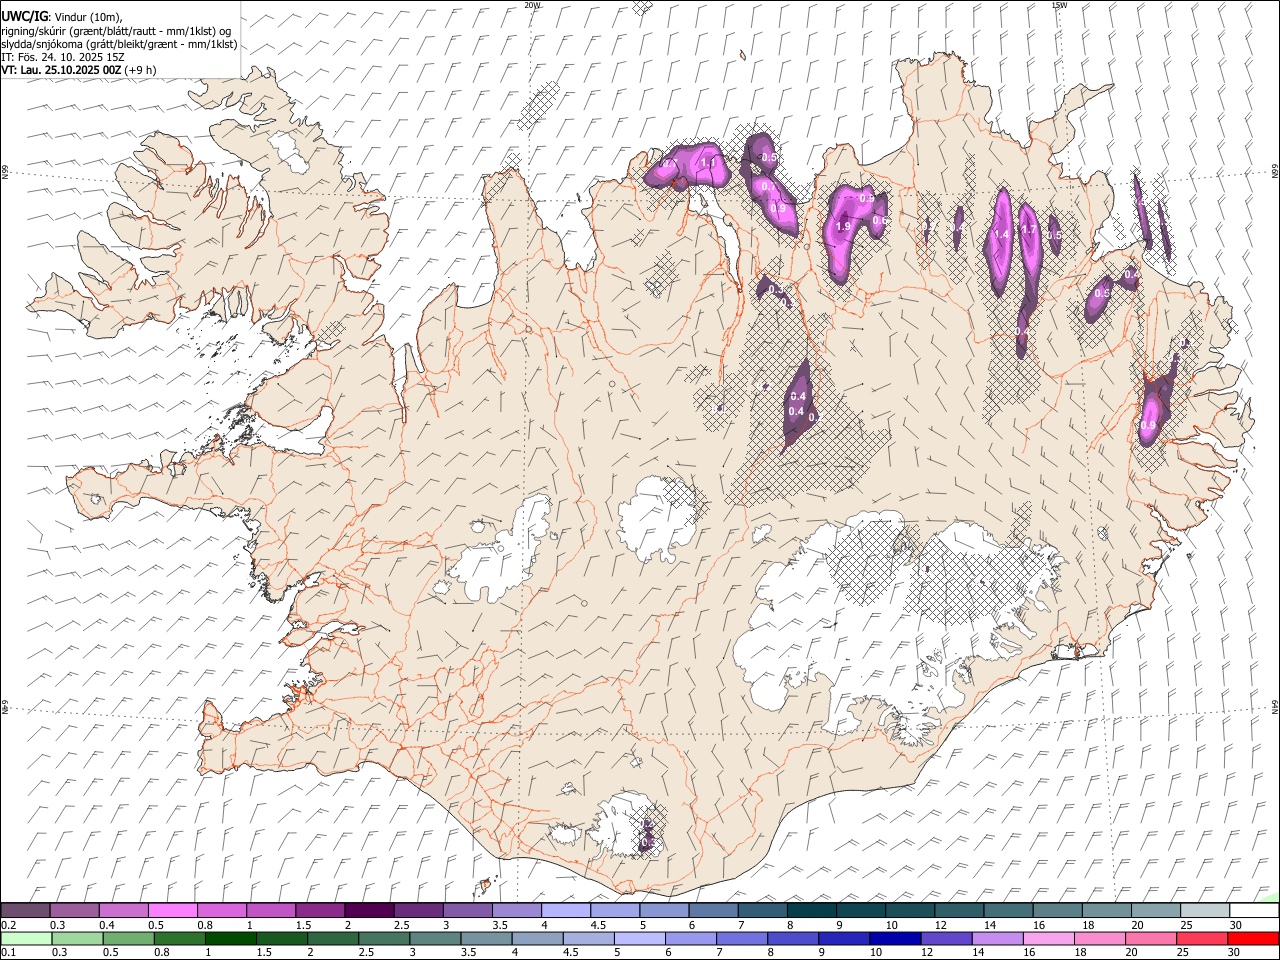
Task: Pick the white 30+ swatch, upper legend
Action: (1254, 911)
